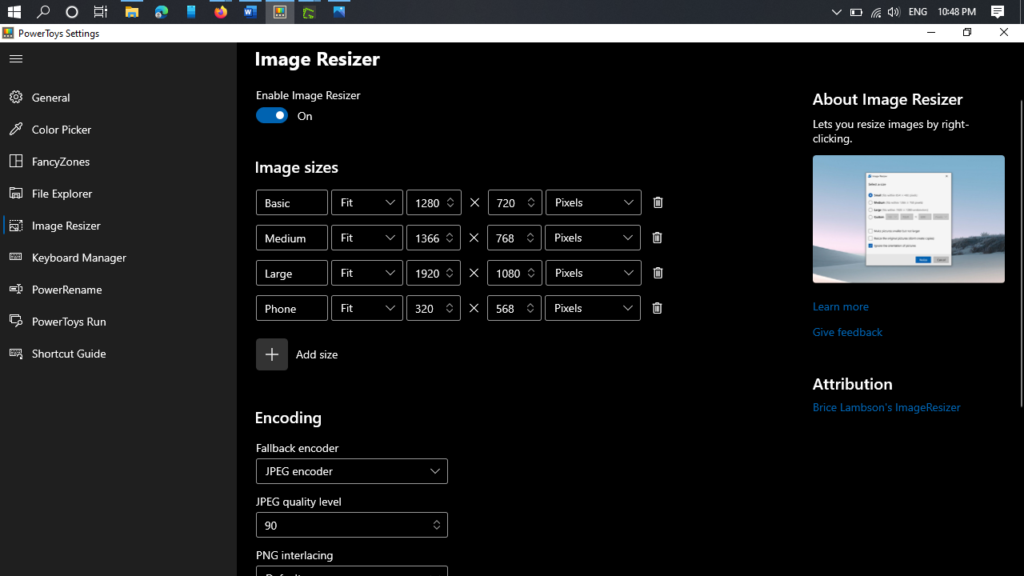Viewport: 1024px width, 576px height.
Task: Open the hamburger navigation menu
Action: click(16, 59)
